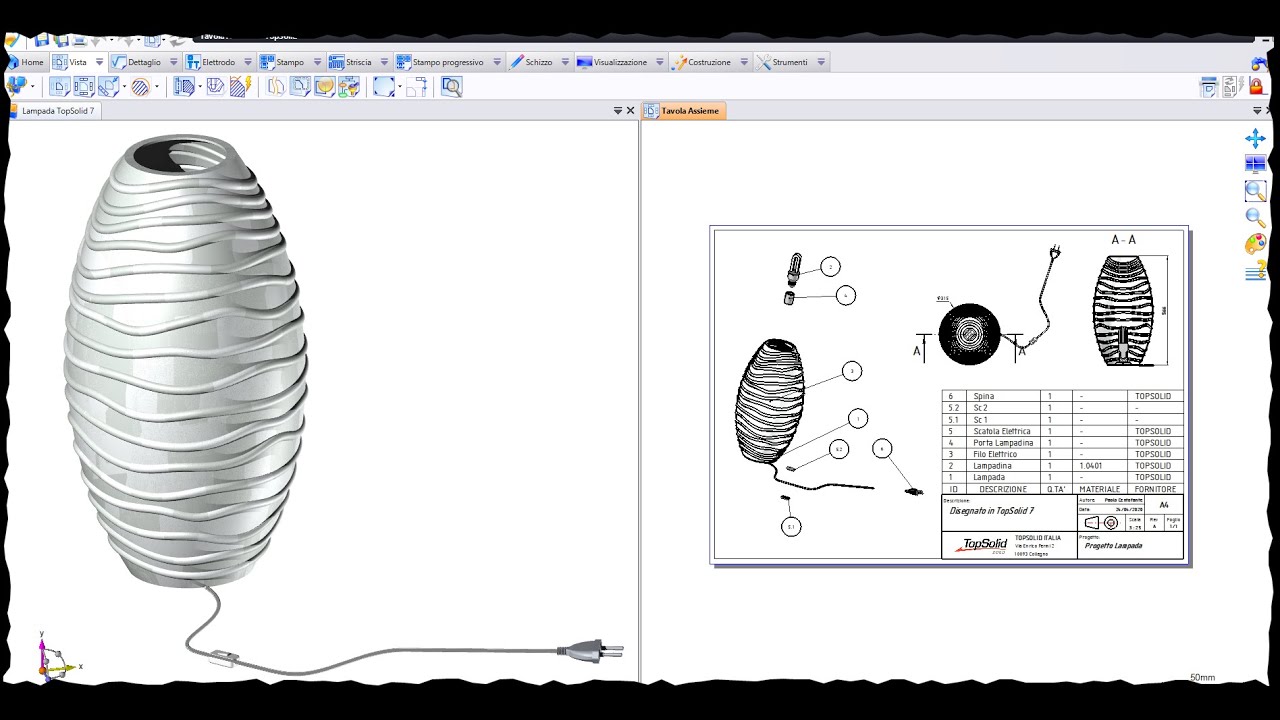Expand the Schizzo tab dropdown arrow
This screenshot has height=720, width=1280.
[565, 62]
